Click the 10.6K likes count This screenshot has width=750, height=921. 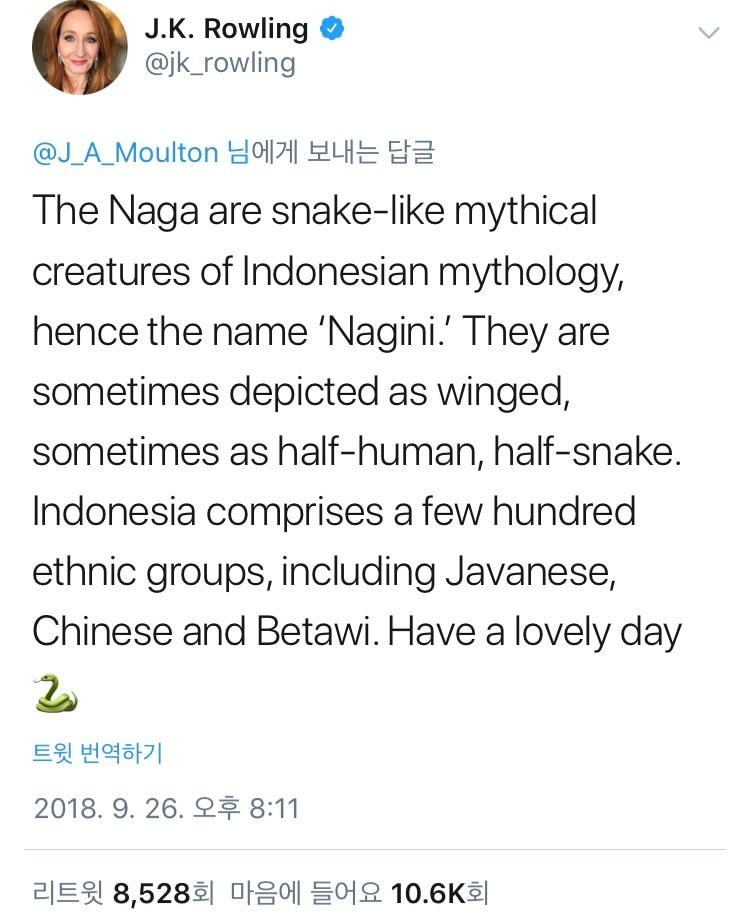point(428,891)
